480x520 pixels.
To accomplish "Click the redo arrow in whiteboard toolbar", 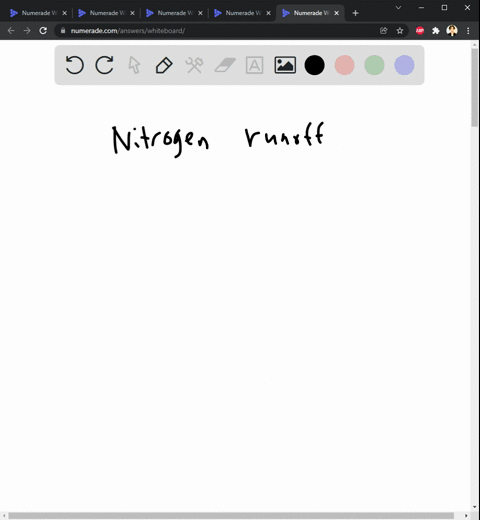I will tap(104, 65).
